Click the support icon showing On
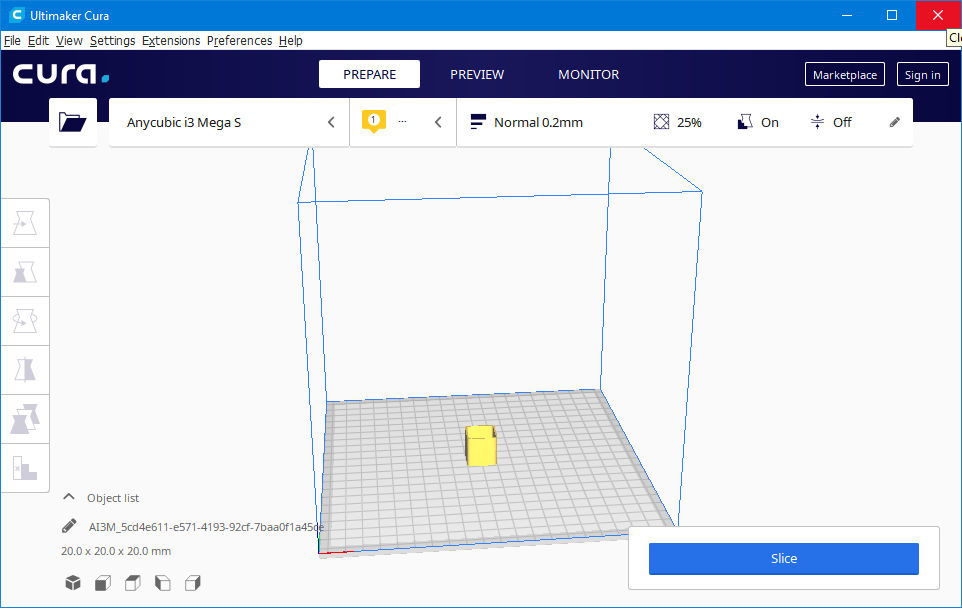 point(745,122)
